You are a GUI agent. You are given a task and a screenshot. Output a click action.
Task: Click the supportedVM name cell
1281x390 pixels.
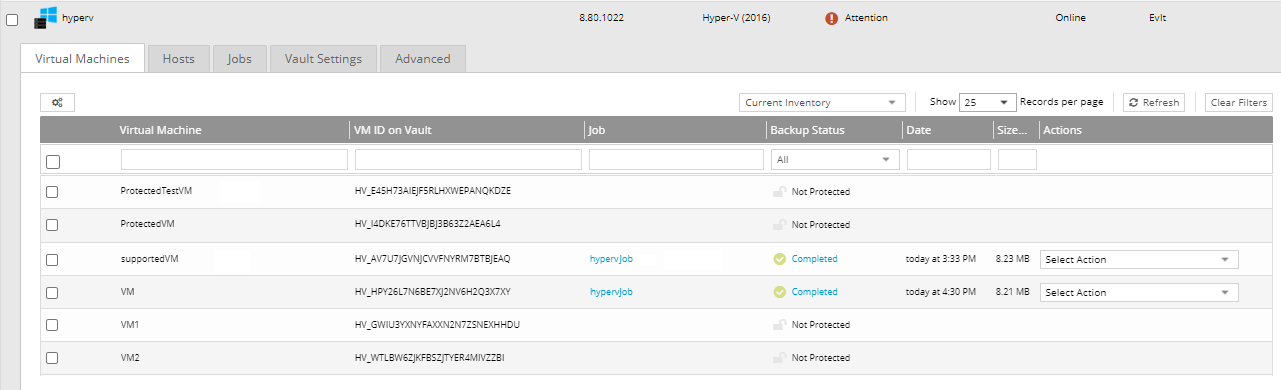pos(149,259)
